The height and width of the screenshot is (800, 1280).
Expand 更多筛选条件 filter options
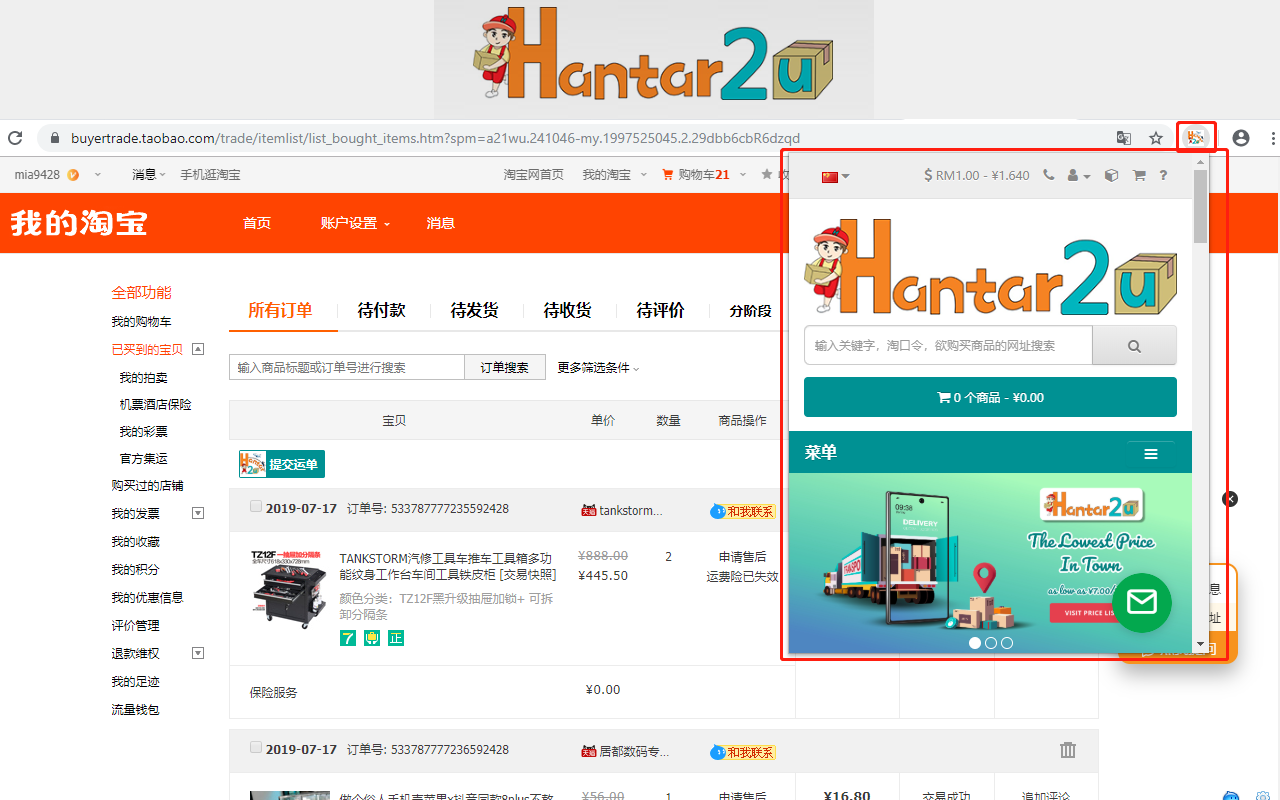pyautogui.click(x=598, y=367)
